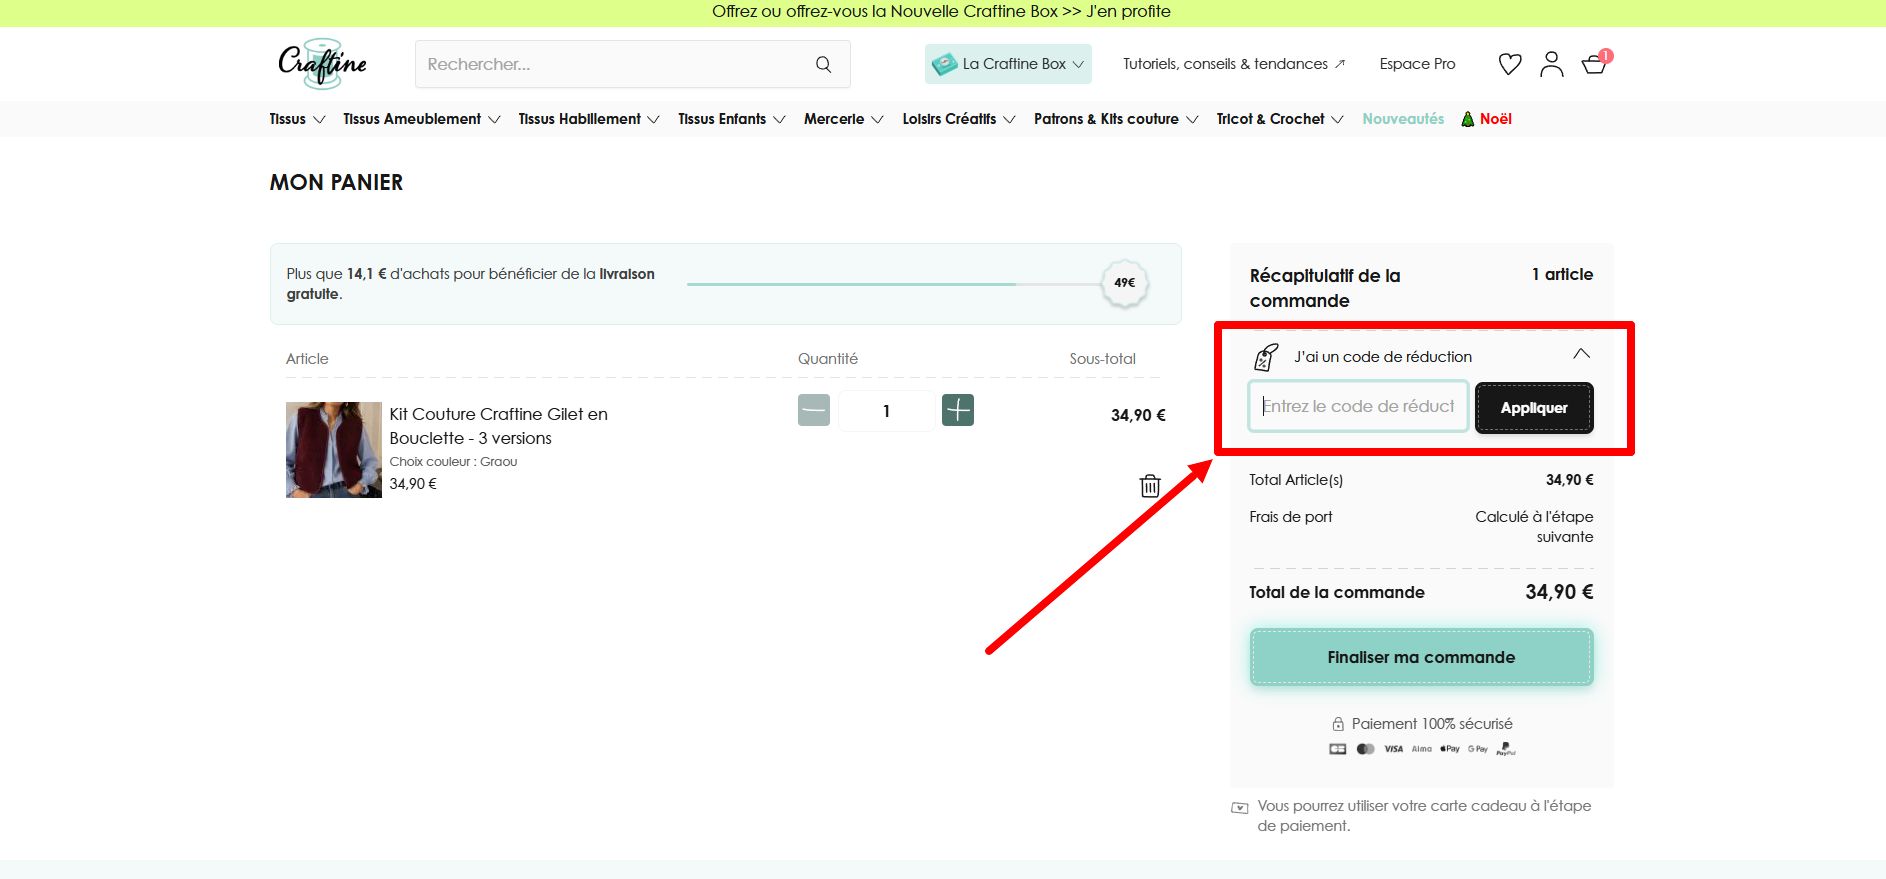The width and height of the screenshot is (1886, 879).
Task: Open the Loisirs Créatifs menu
Action: coord(959,119)
